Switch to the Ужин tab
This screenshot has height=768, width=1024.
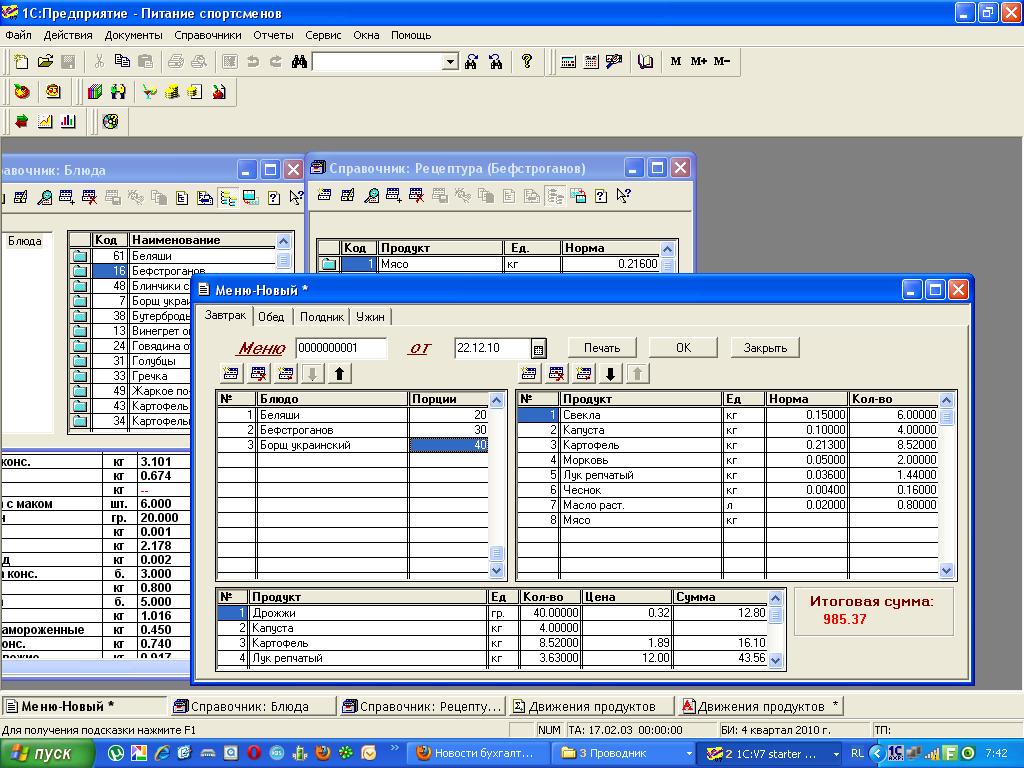click(370, 317)
